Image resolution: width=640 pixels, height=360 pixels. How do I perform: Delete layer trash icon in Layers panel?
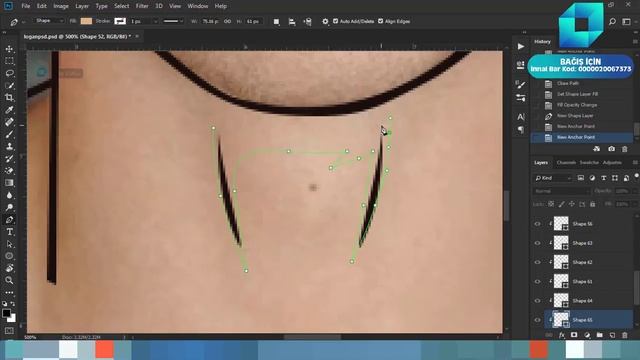tap(624, 335)
